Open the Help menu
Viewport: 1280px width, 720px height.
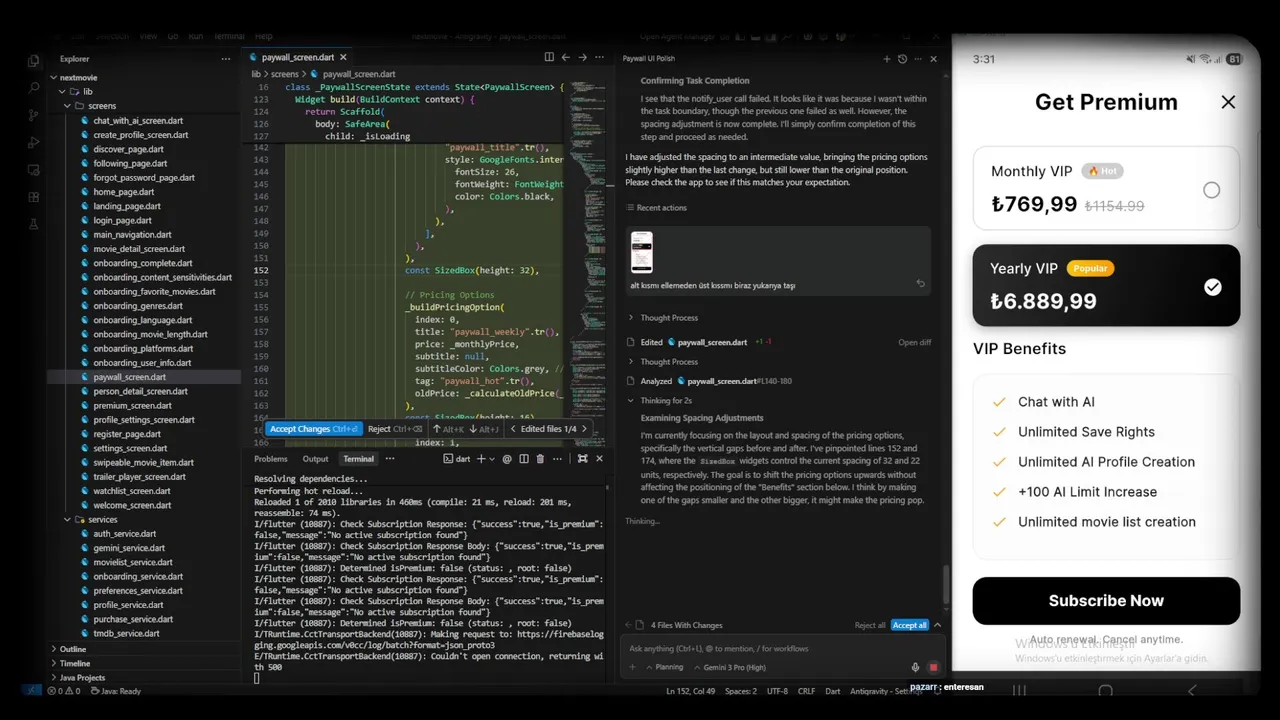pos(263,36)
